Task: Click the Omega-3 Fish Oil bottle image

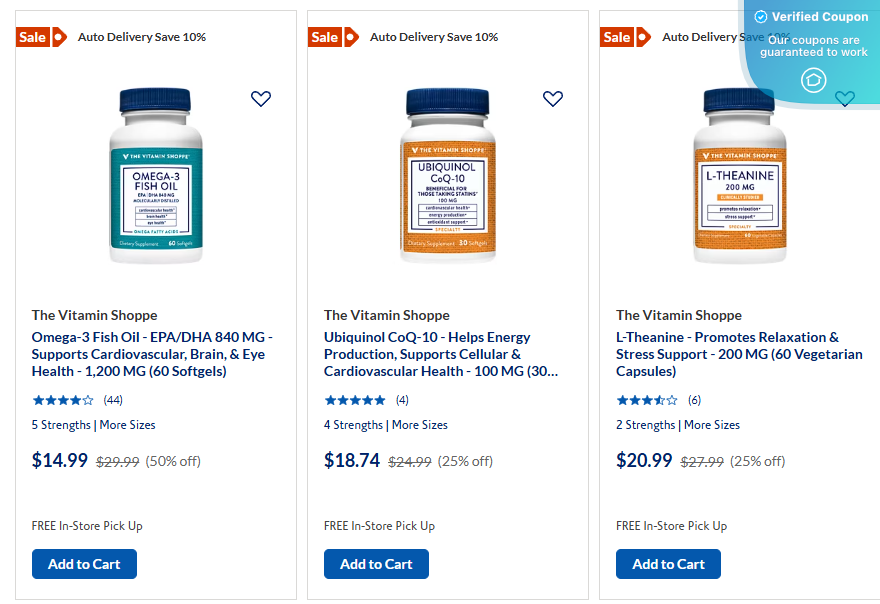Action: pos(156,178)
